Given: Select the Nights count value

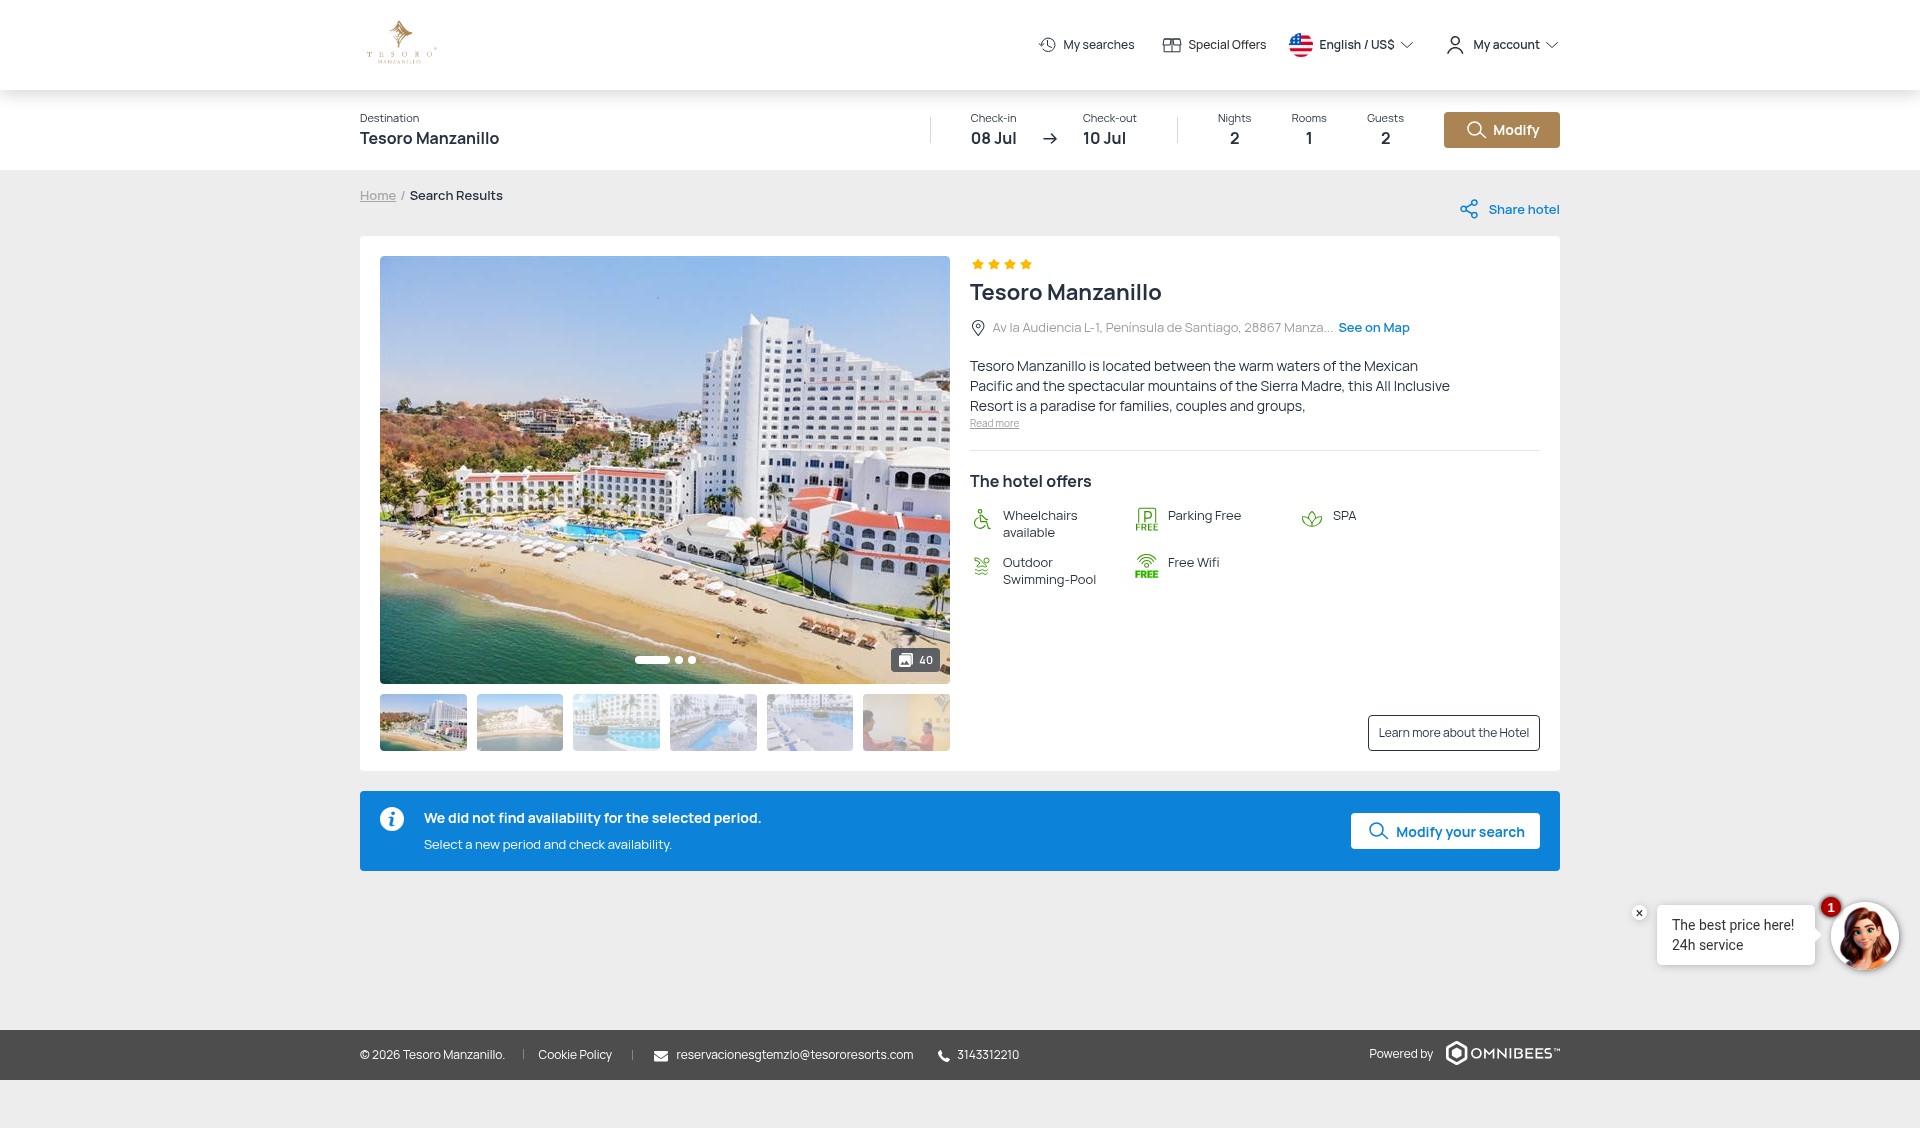Looking at the screenshot, I should (x=1234, y=139).
